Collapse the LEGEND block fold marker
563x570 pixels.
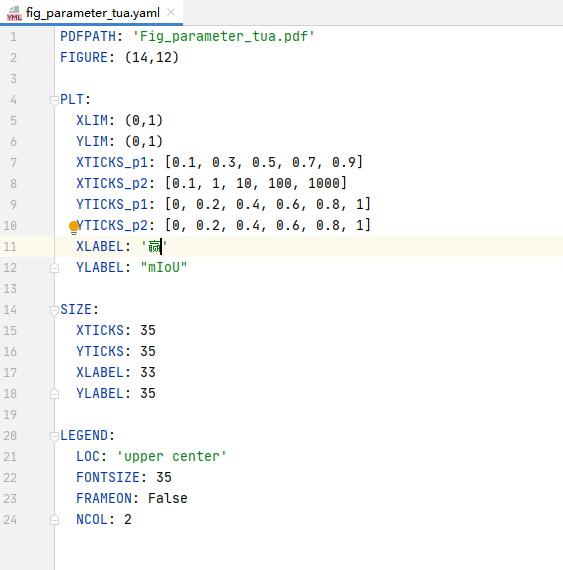coord(54,436)
